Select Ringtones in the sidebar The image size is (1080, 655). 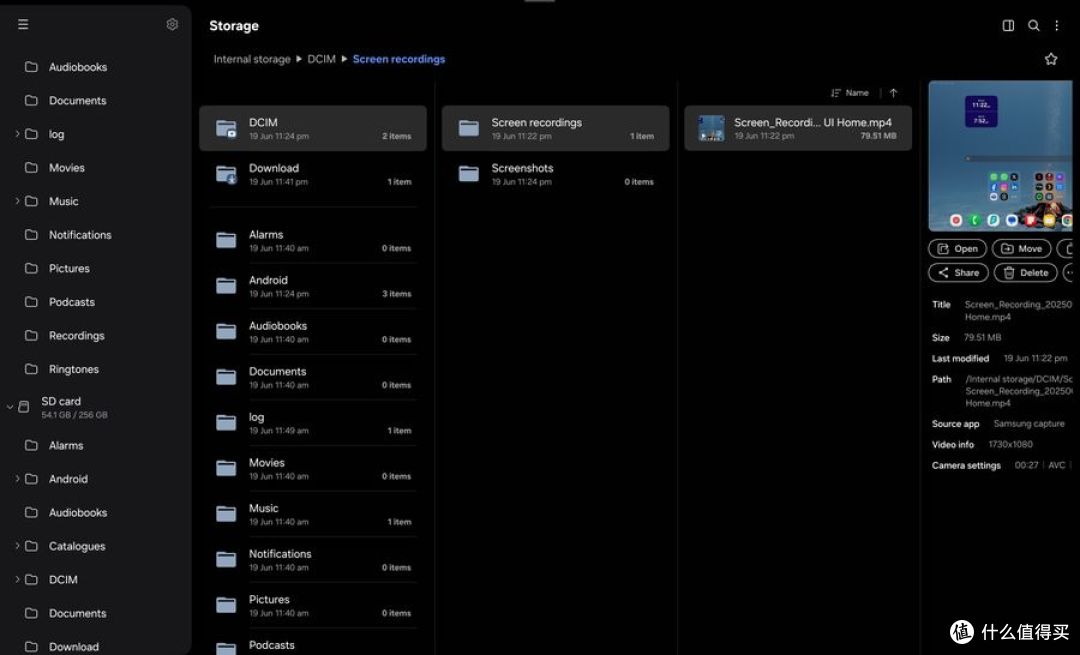point(74,369)
